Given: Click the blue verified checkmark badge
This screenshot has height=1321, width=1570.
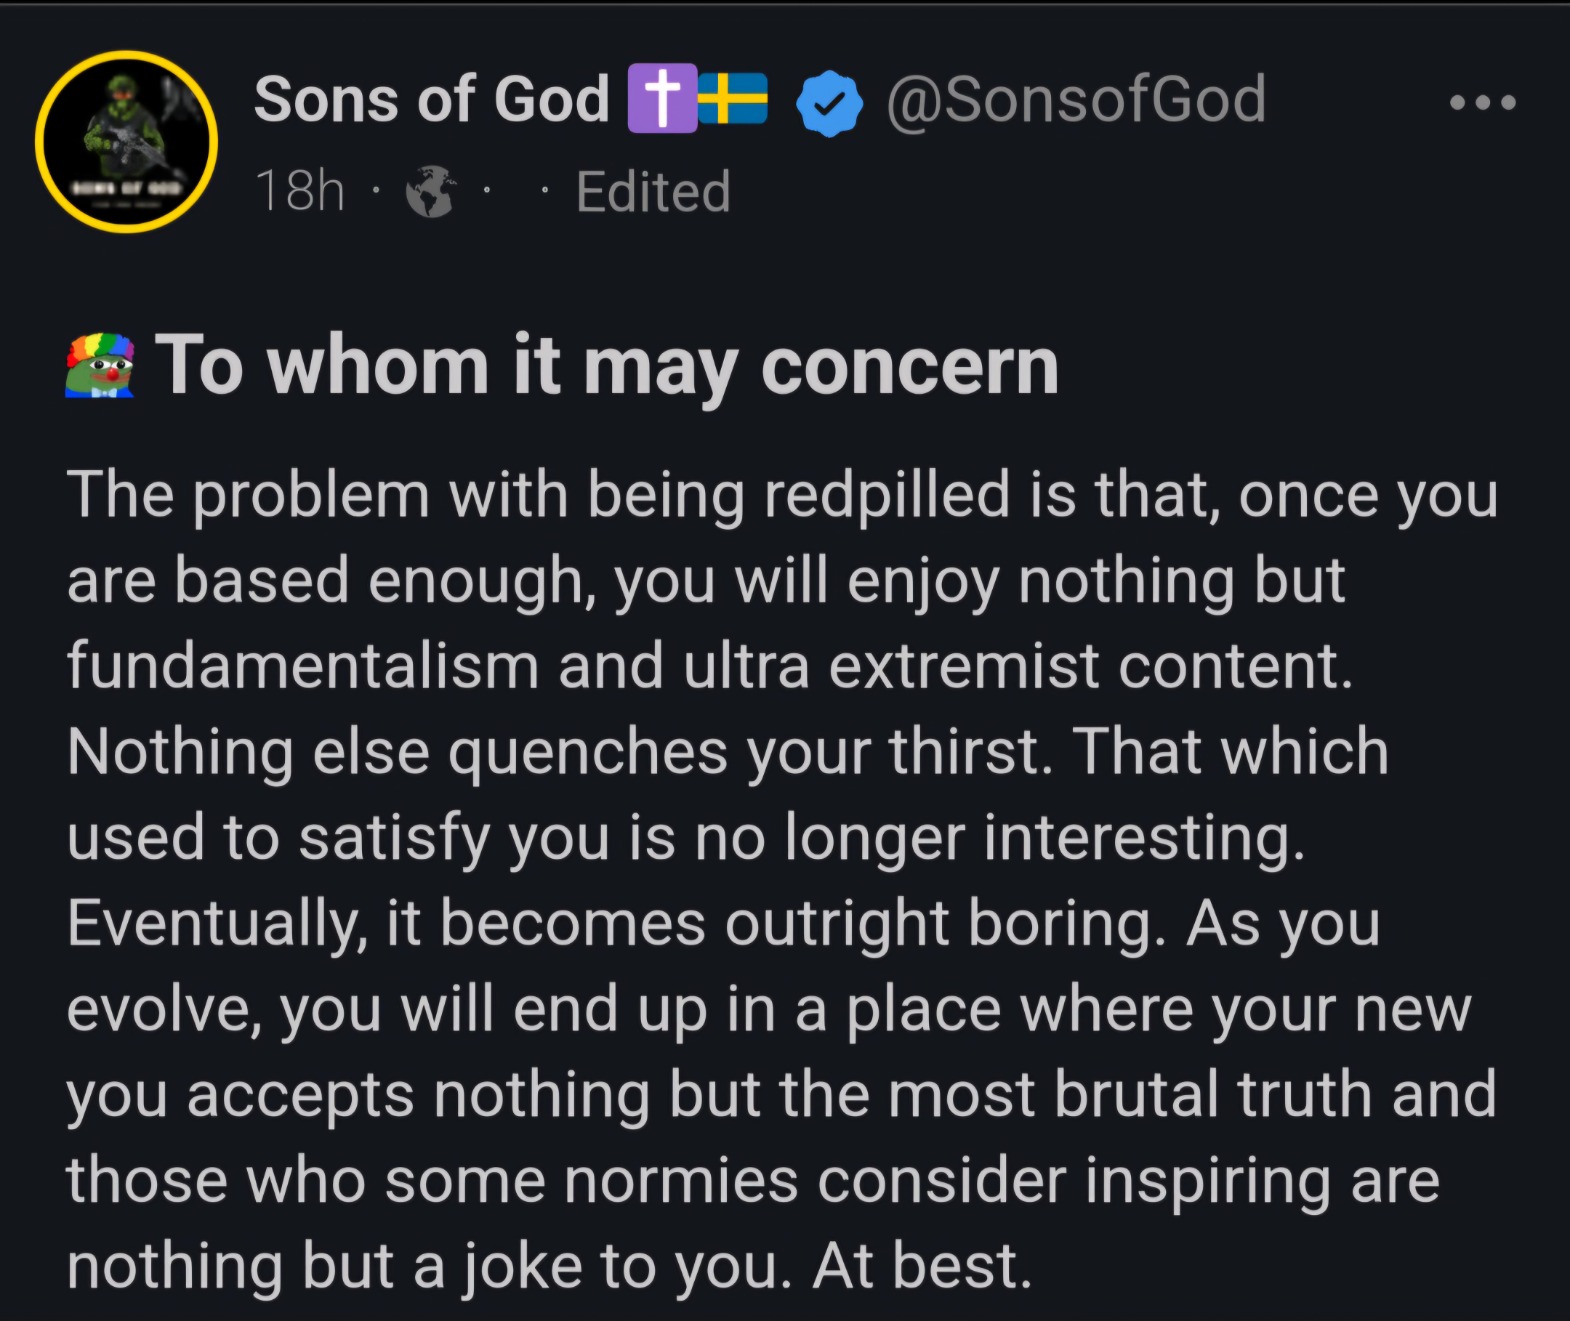Looking at the screenshot, I should (x=829, y=102).
